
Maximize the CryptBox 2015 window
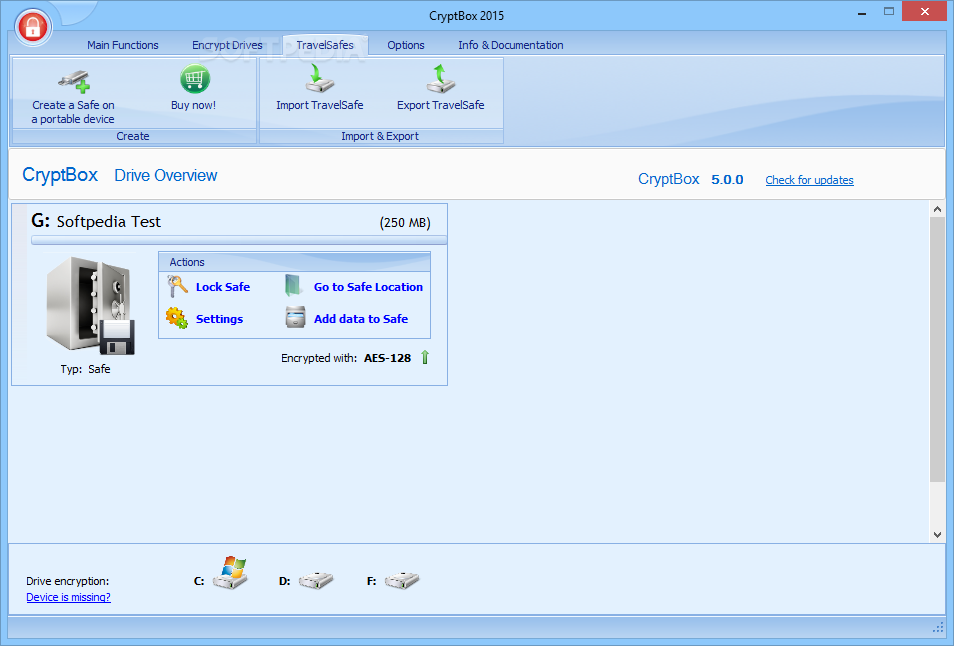coord(889,12)
